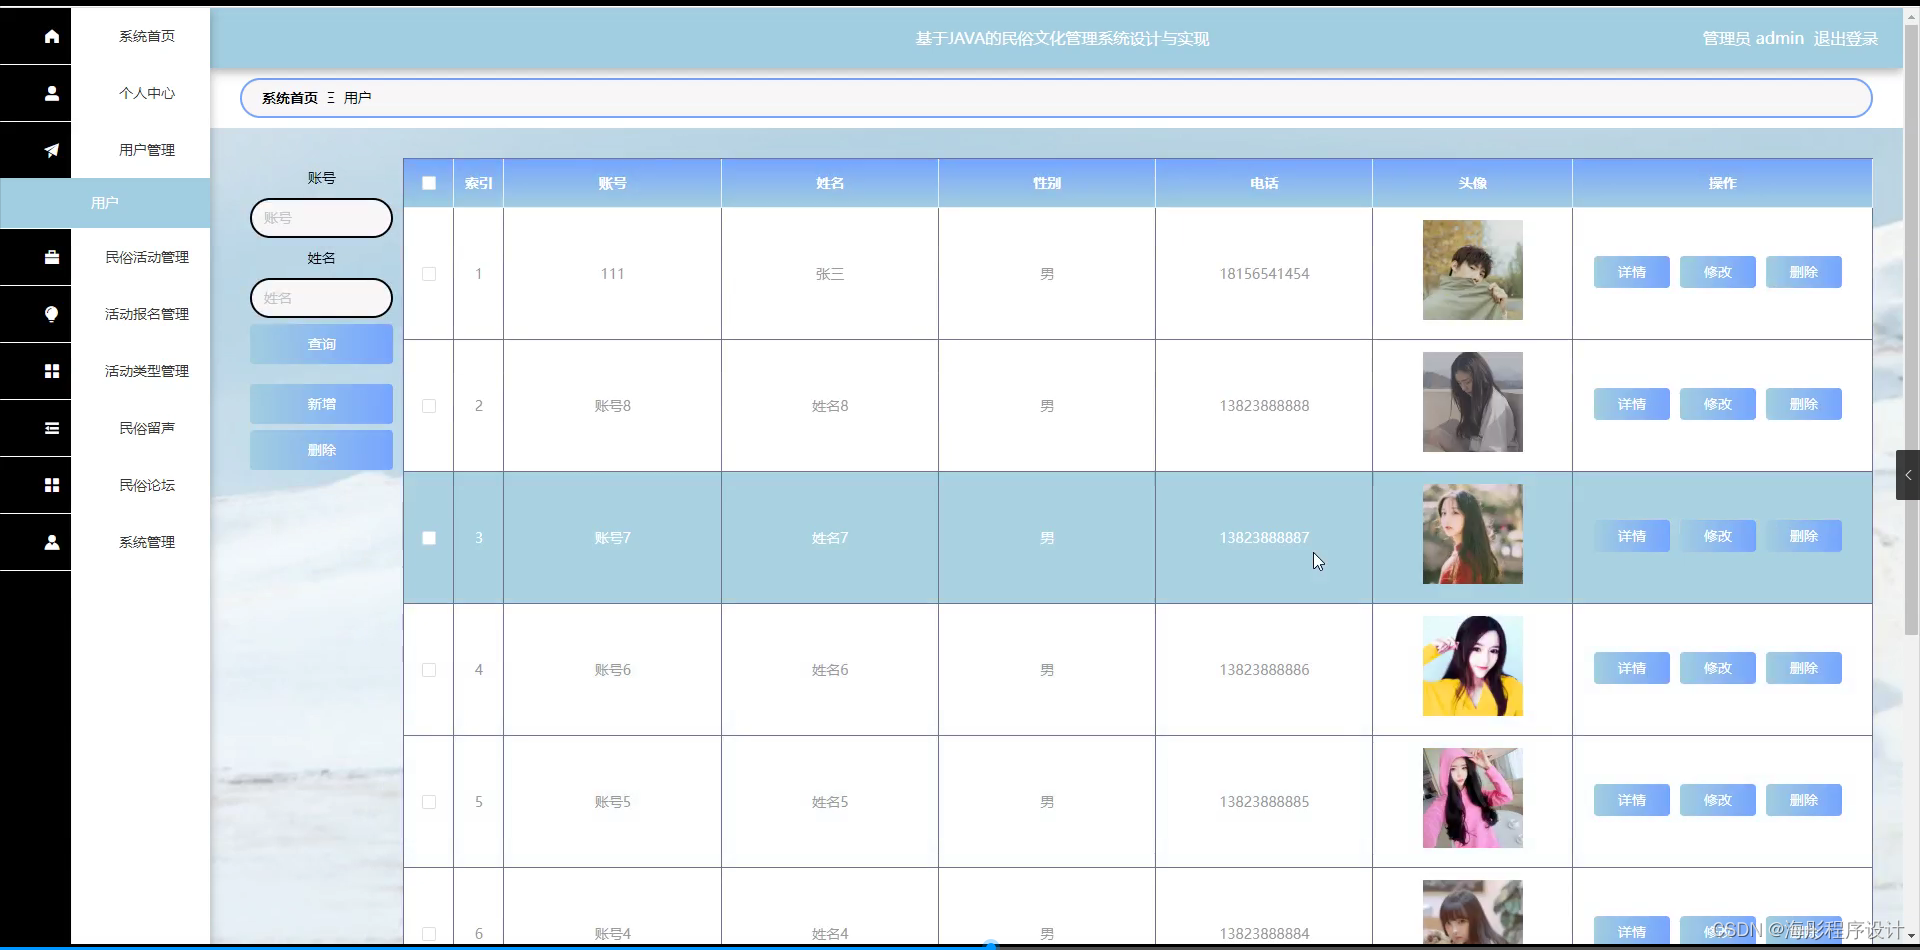
Task: Check the checkbox for row 账号7
Action: 429,538
